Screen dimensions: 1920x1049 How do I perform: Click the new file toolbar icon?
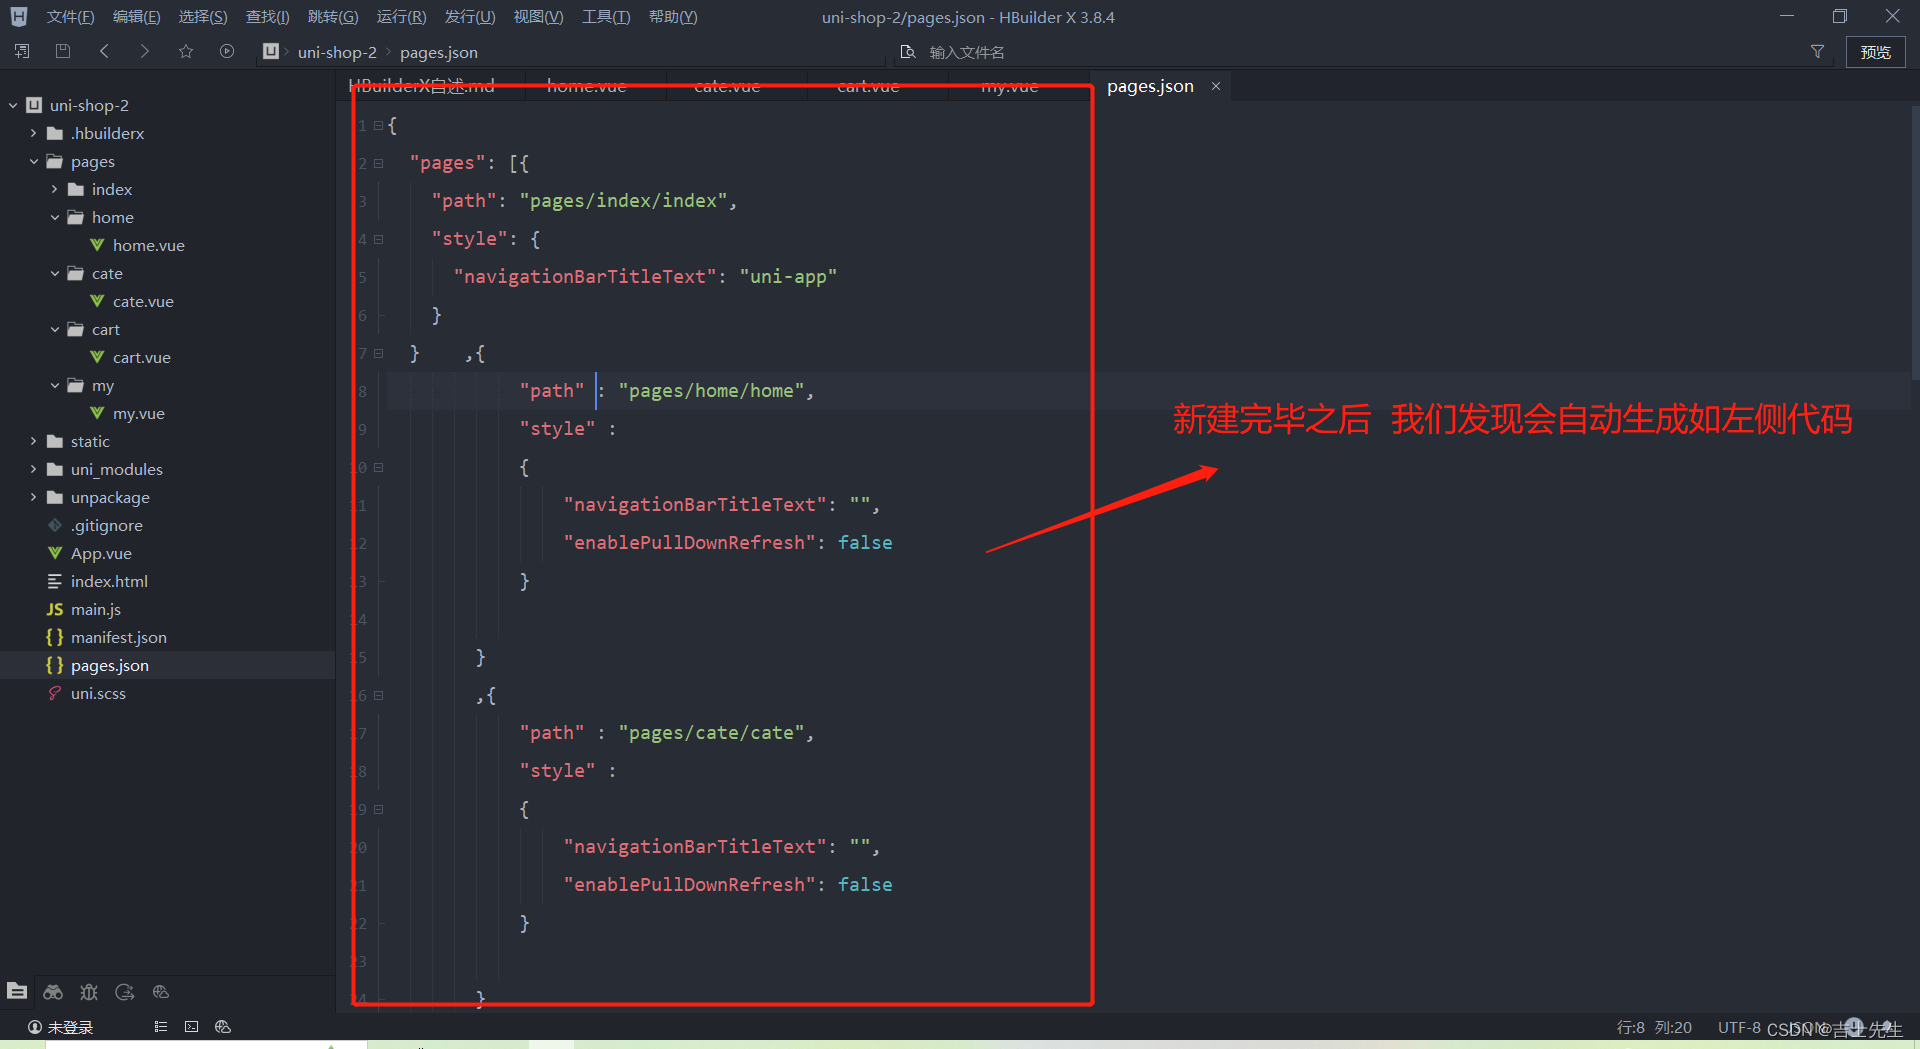(x=22, y=51)
